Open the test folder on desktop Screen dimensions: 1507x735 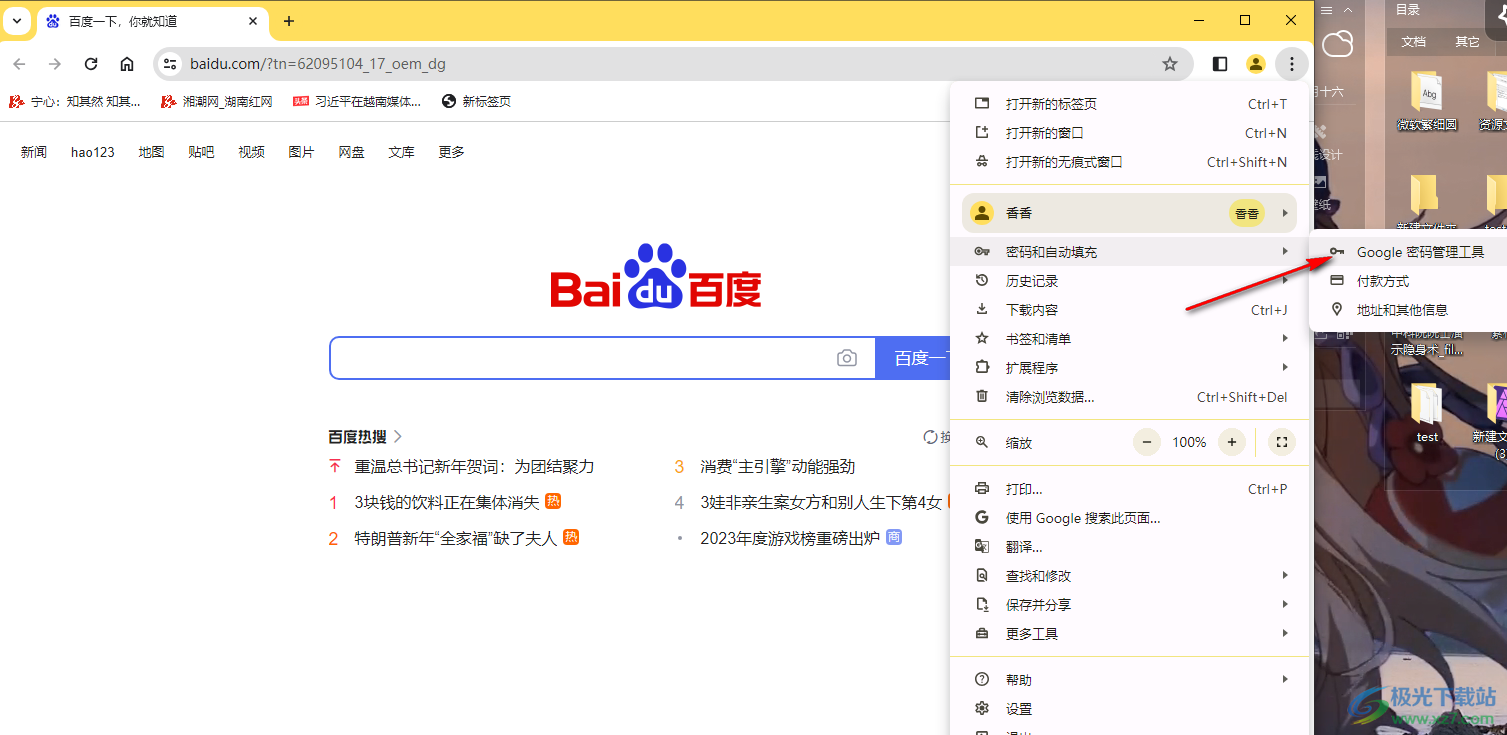pos(1427,414)
